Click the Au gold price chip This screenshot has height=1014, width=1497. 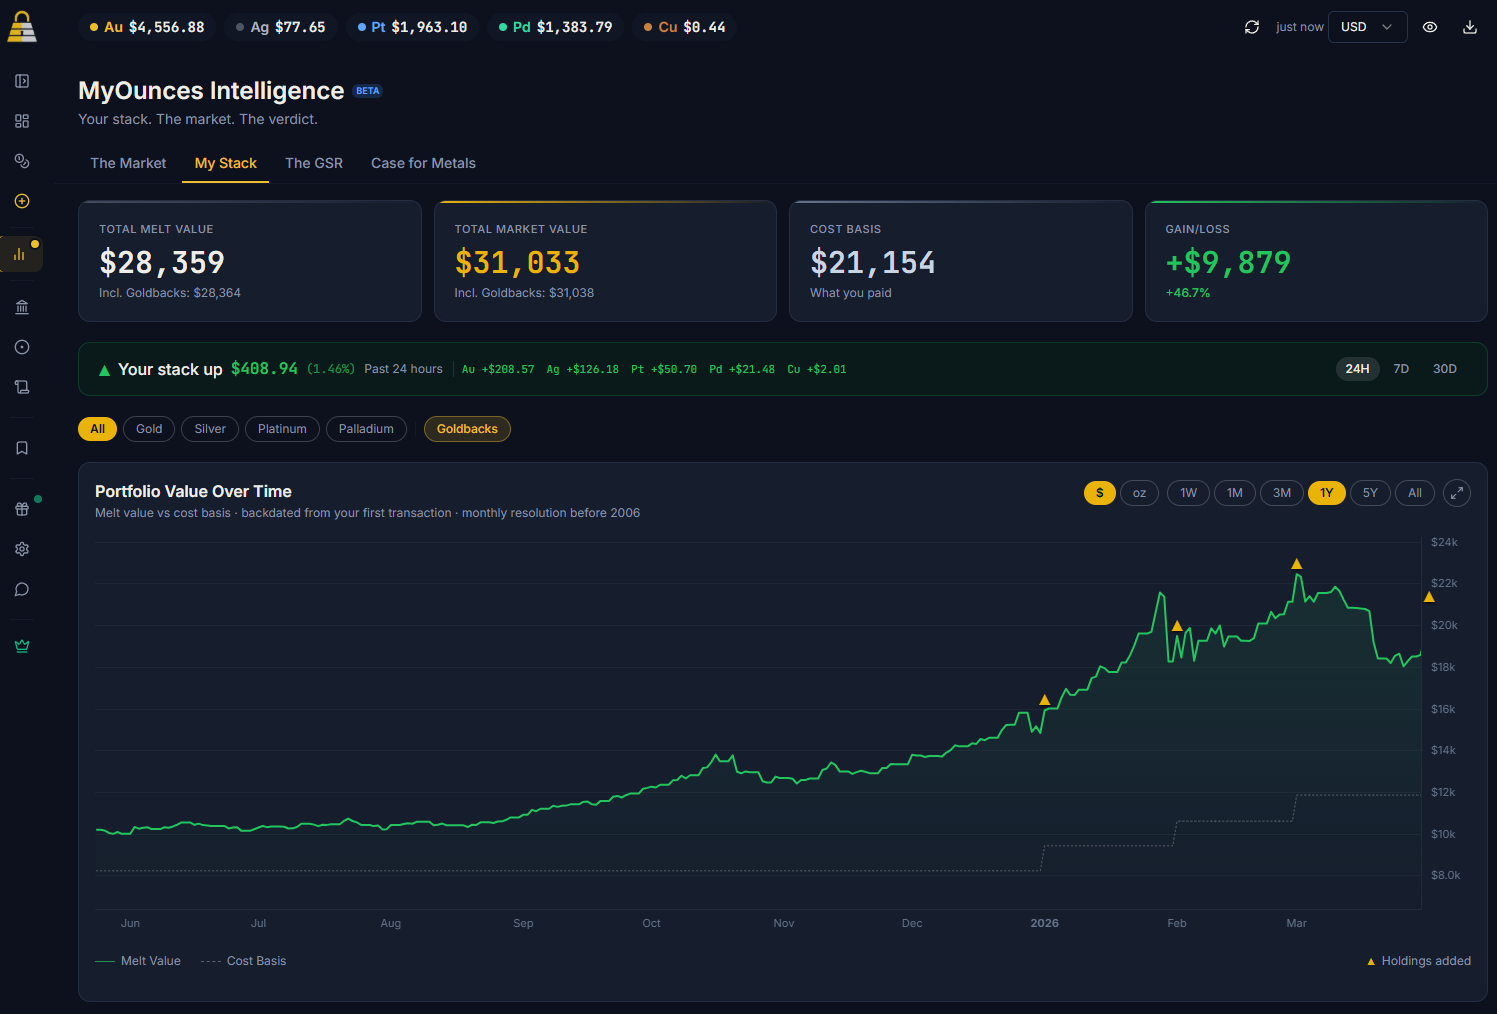point(147,27)
